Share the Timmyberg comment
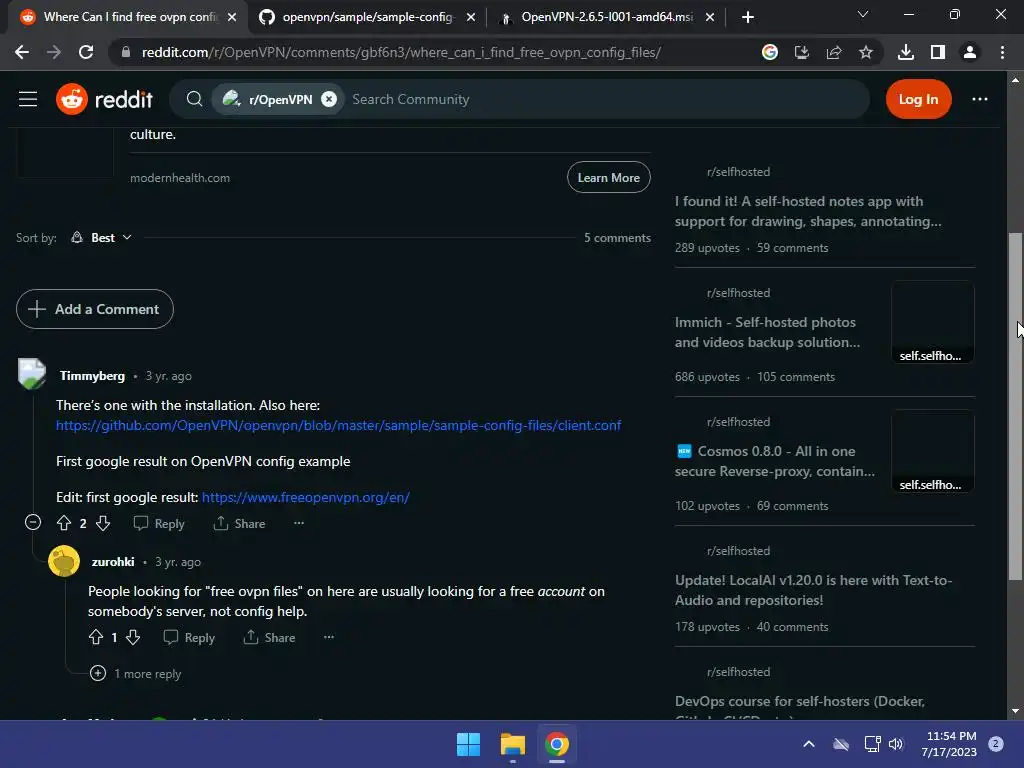 tap(239, 523)
